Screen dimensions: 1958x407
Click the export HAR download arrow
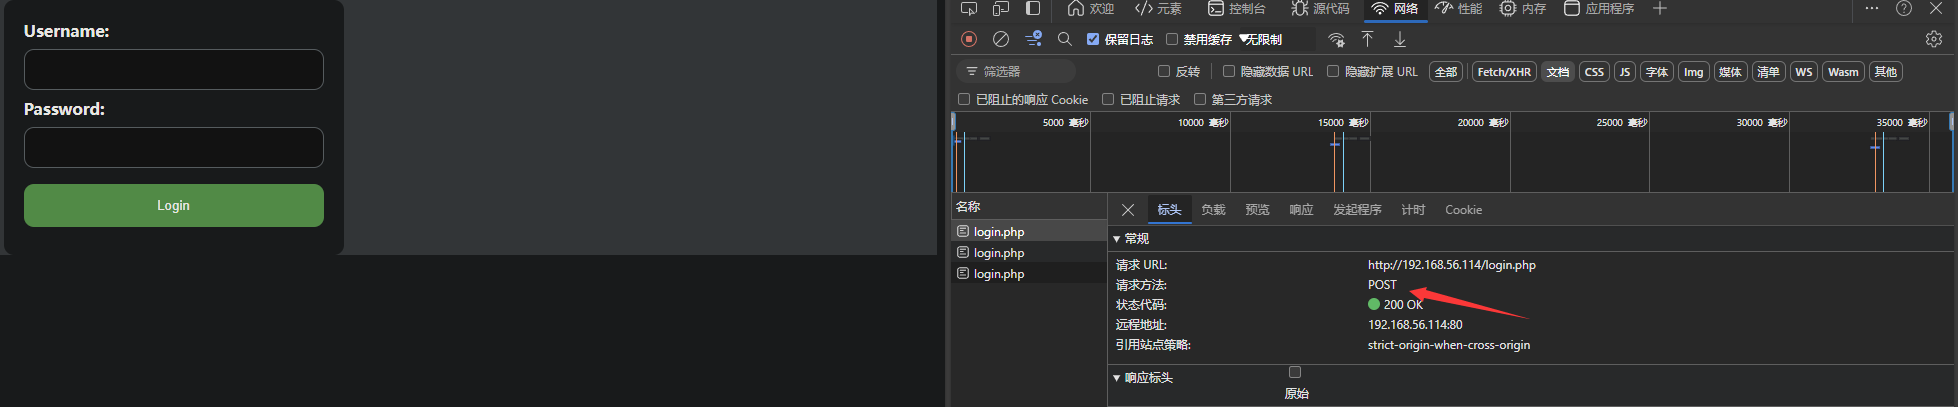[x=1400, y=39]
